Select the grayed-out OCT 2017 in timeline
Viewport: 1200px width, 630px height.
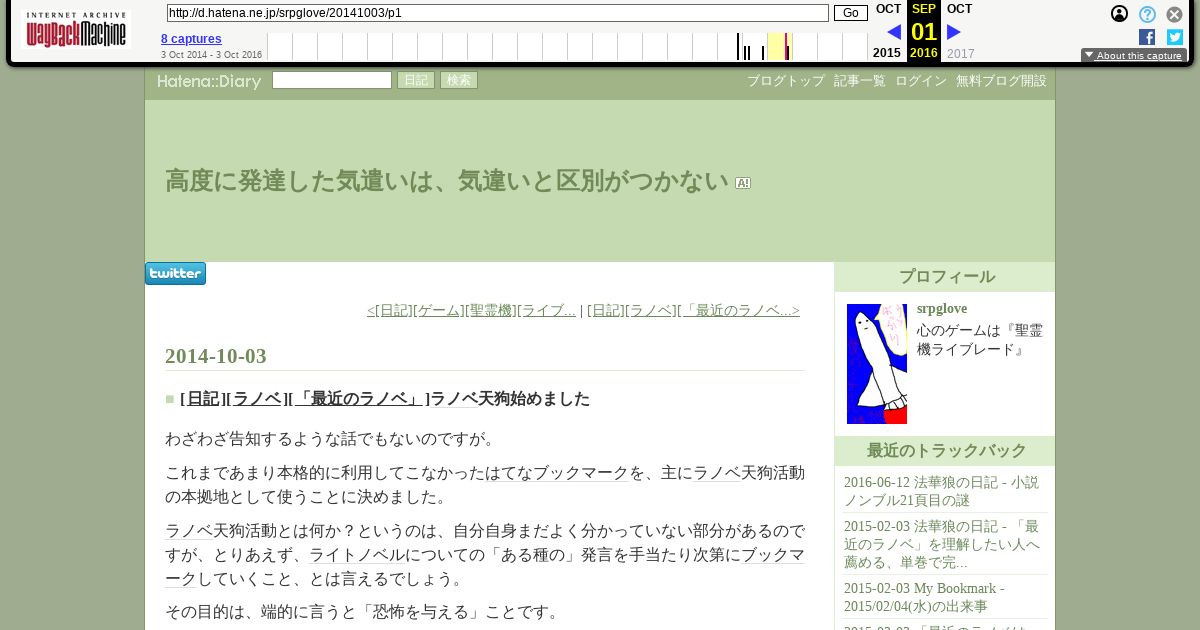[x=960, y=54]
